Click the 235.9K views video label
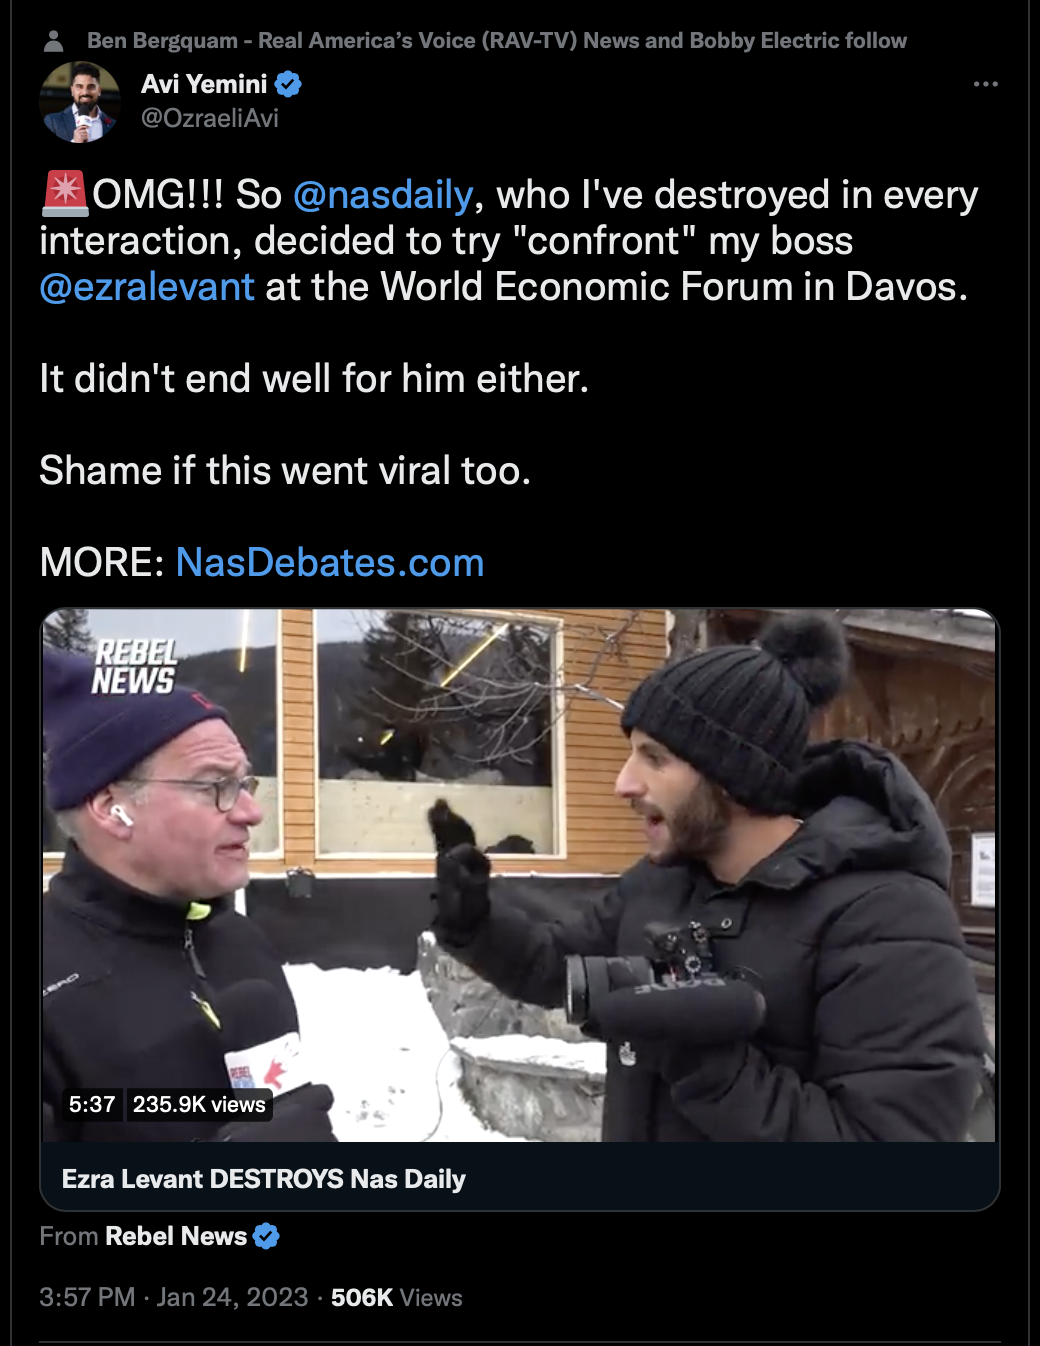This screenshot has height=1346, width=1040. (199, 1104)
